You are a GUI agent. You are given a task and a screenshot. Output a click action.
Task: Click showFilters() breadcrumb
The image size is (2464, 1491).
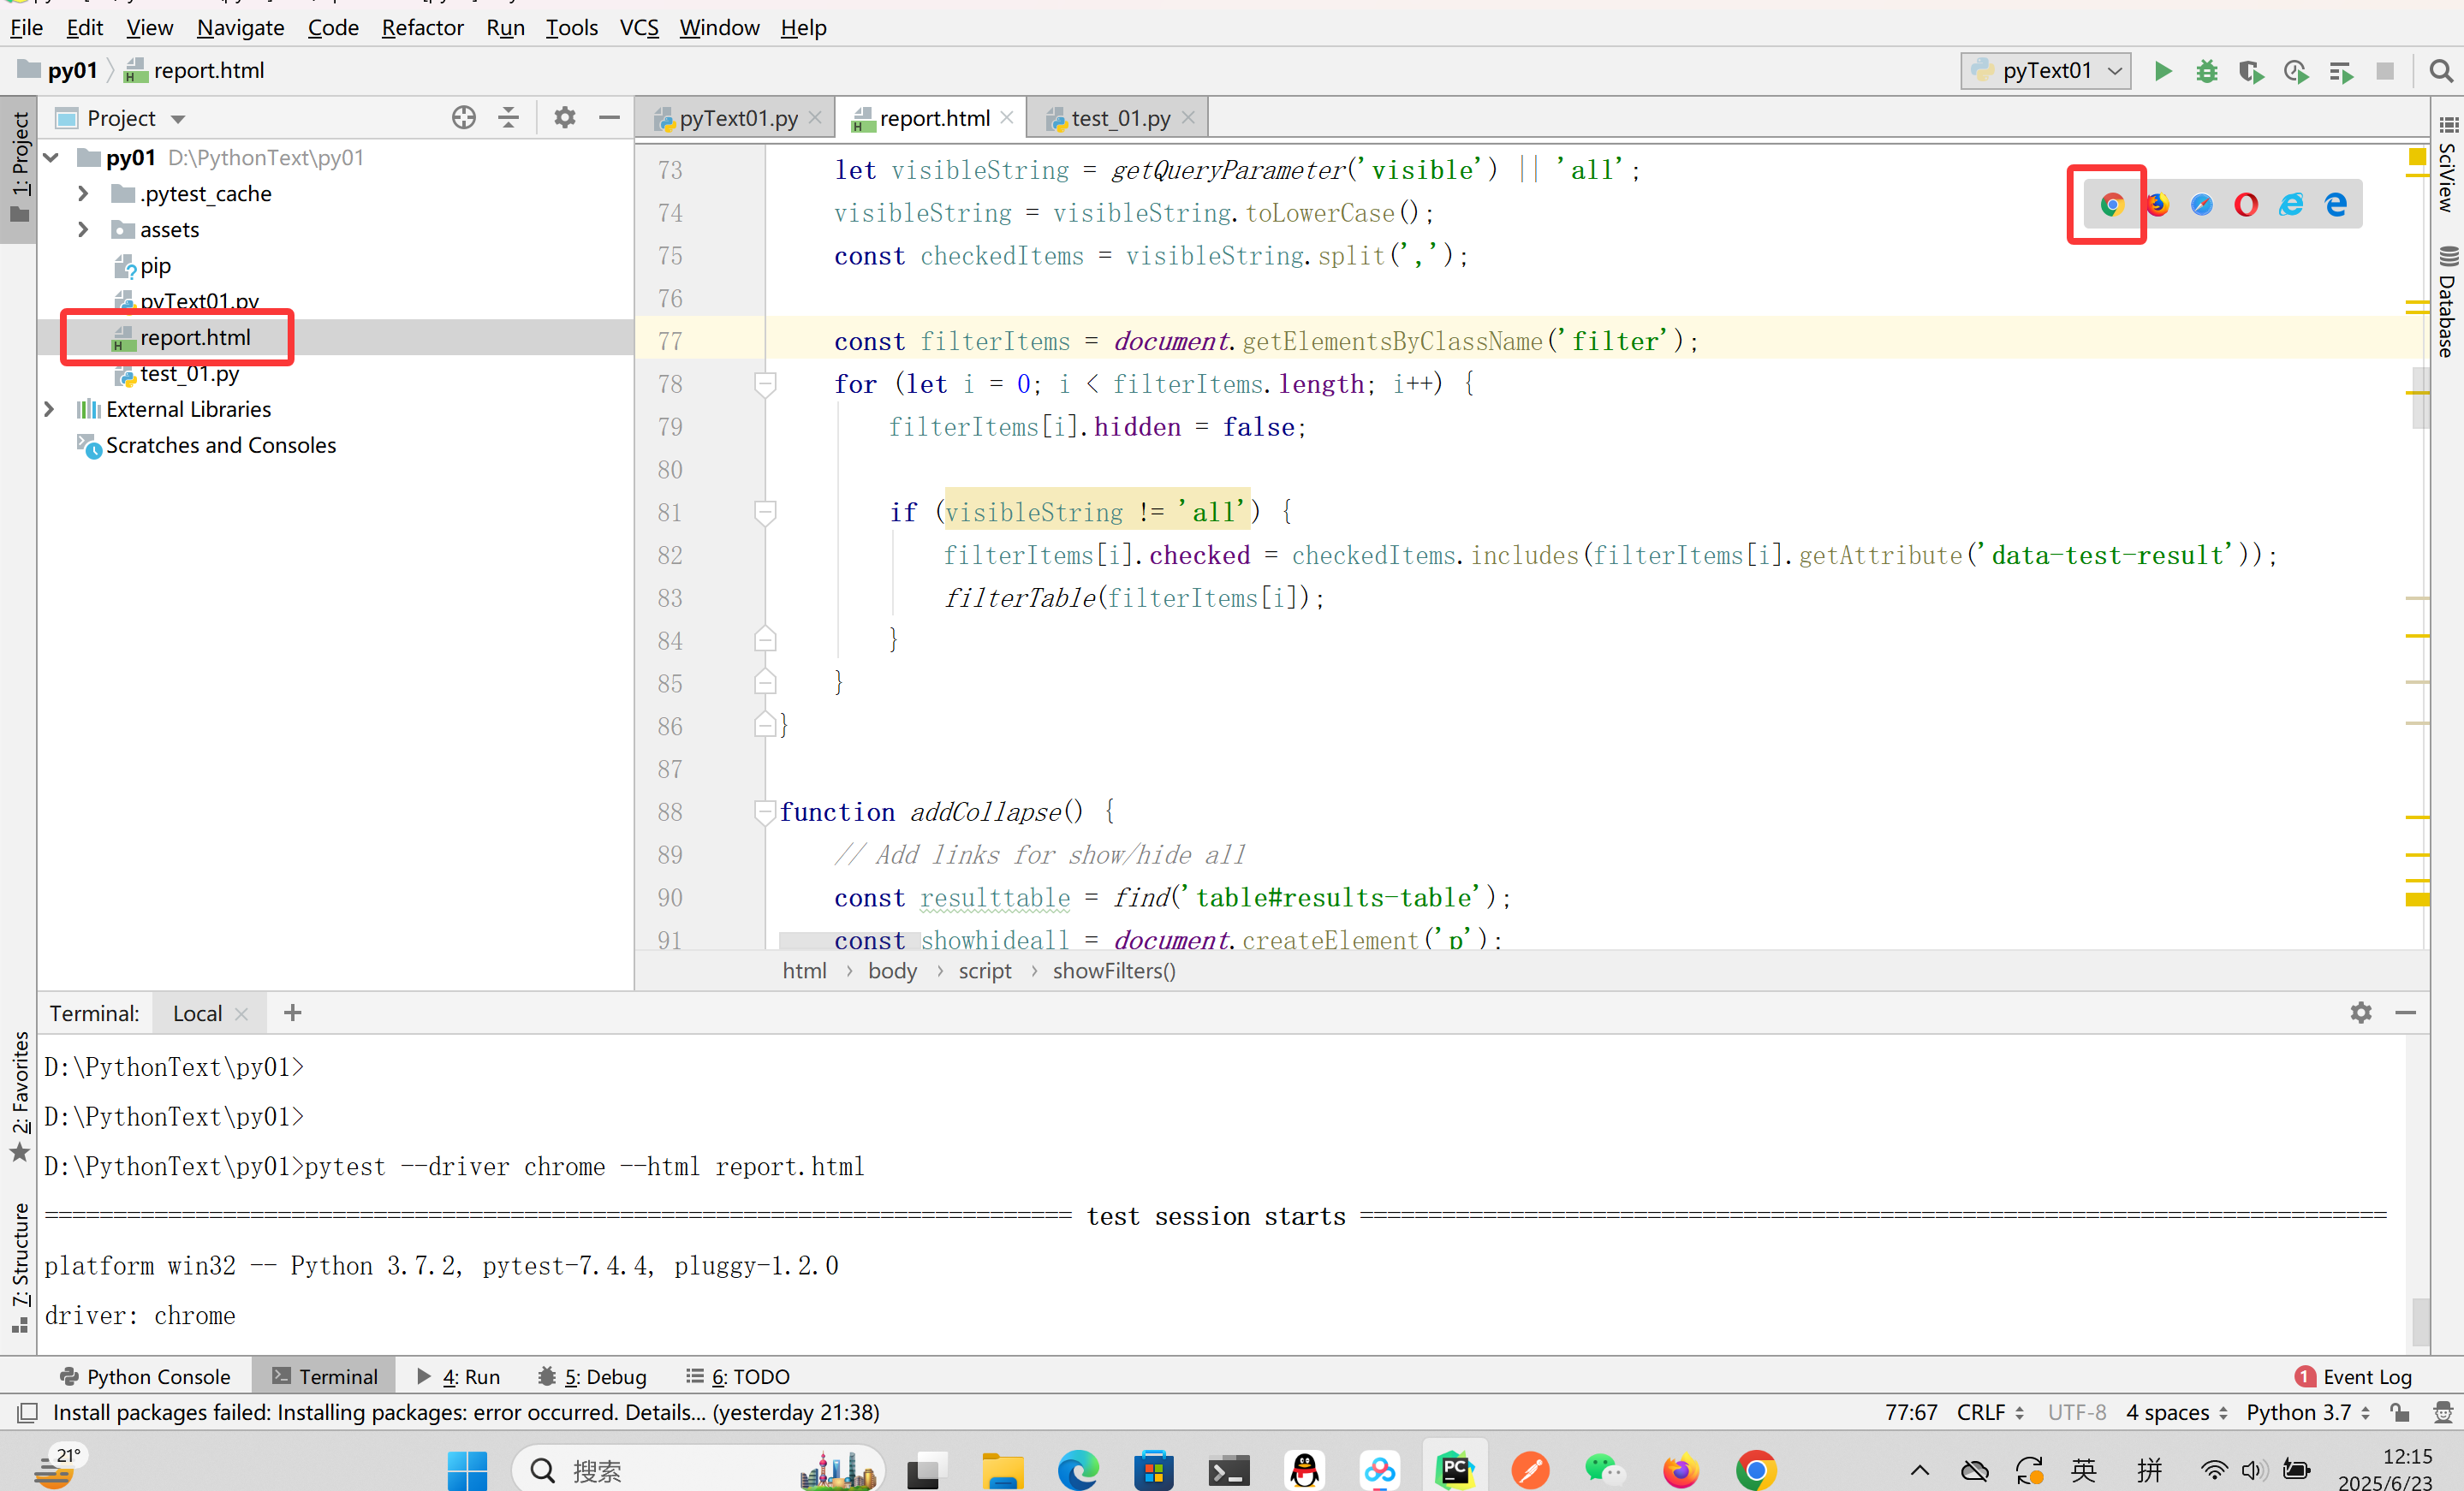point(1114,970)
